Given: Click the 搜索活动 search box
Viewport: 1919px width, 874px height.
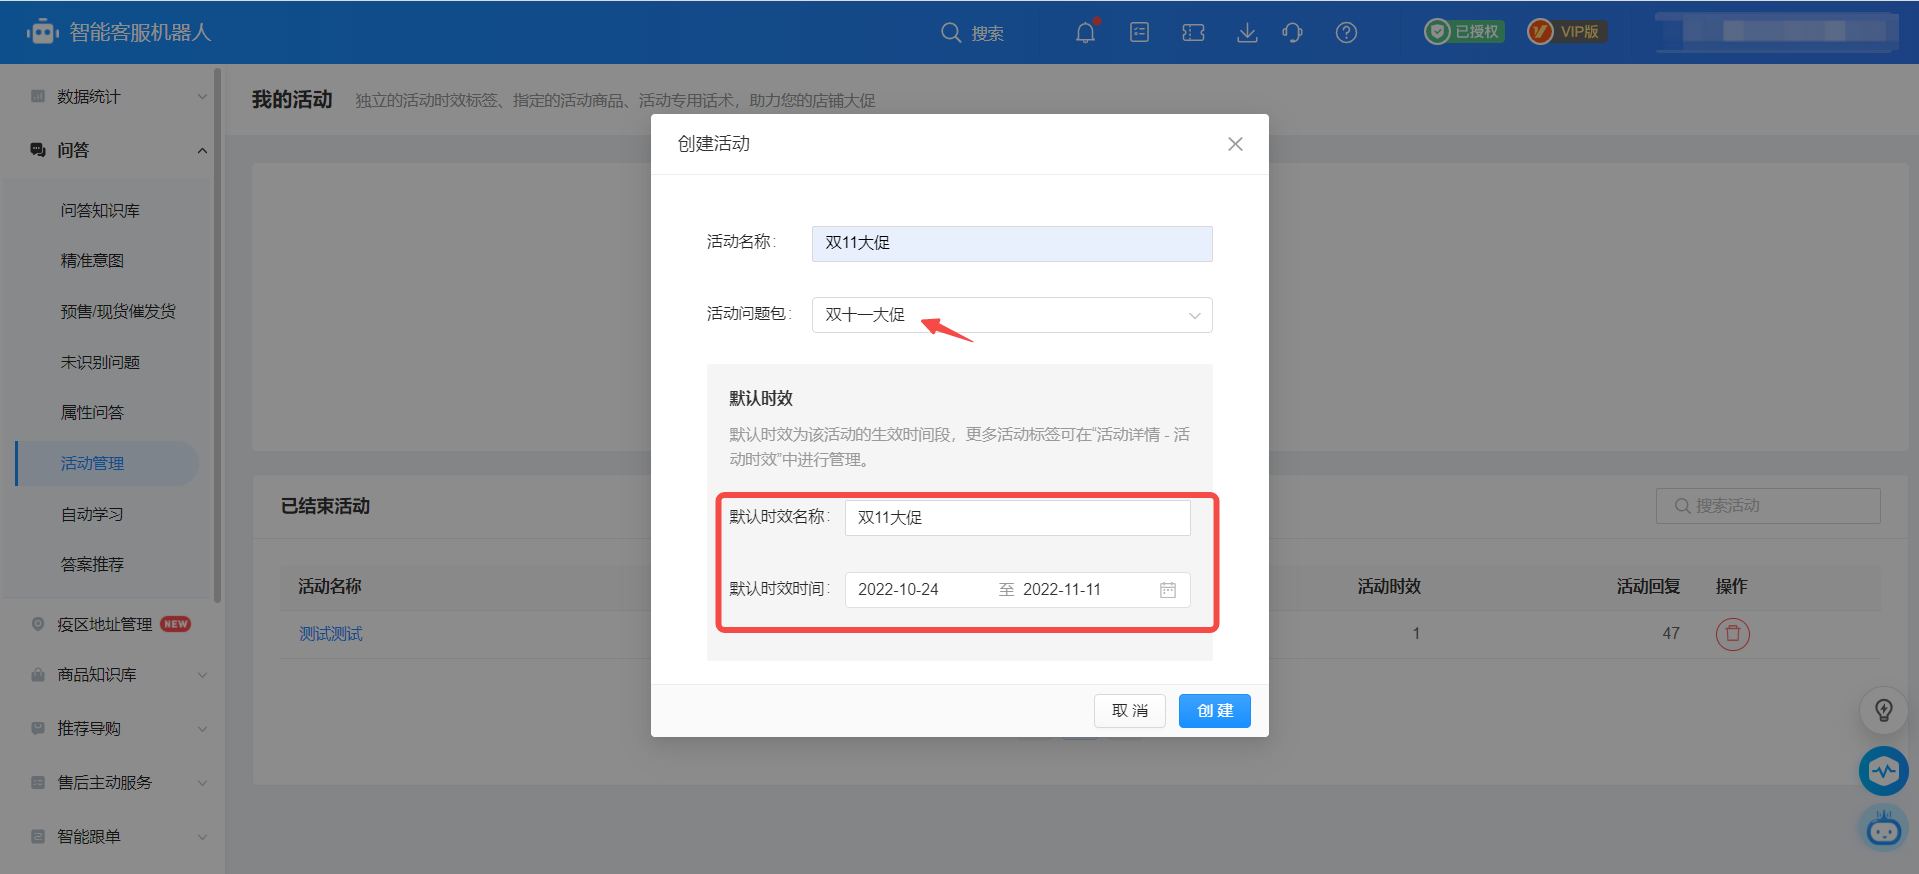Looking at the screenshot, I should (x=1768, y=506).
